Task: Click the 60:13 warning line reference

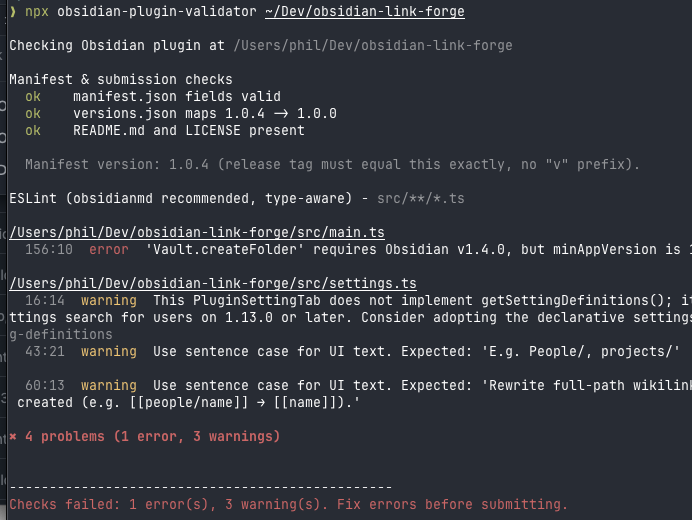Action: (45, 385)
